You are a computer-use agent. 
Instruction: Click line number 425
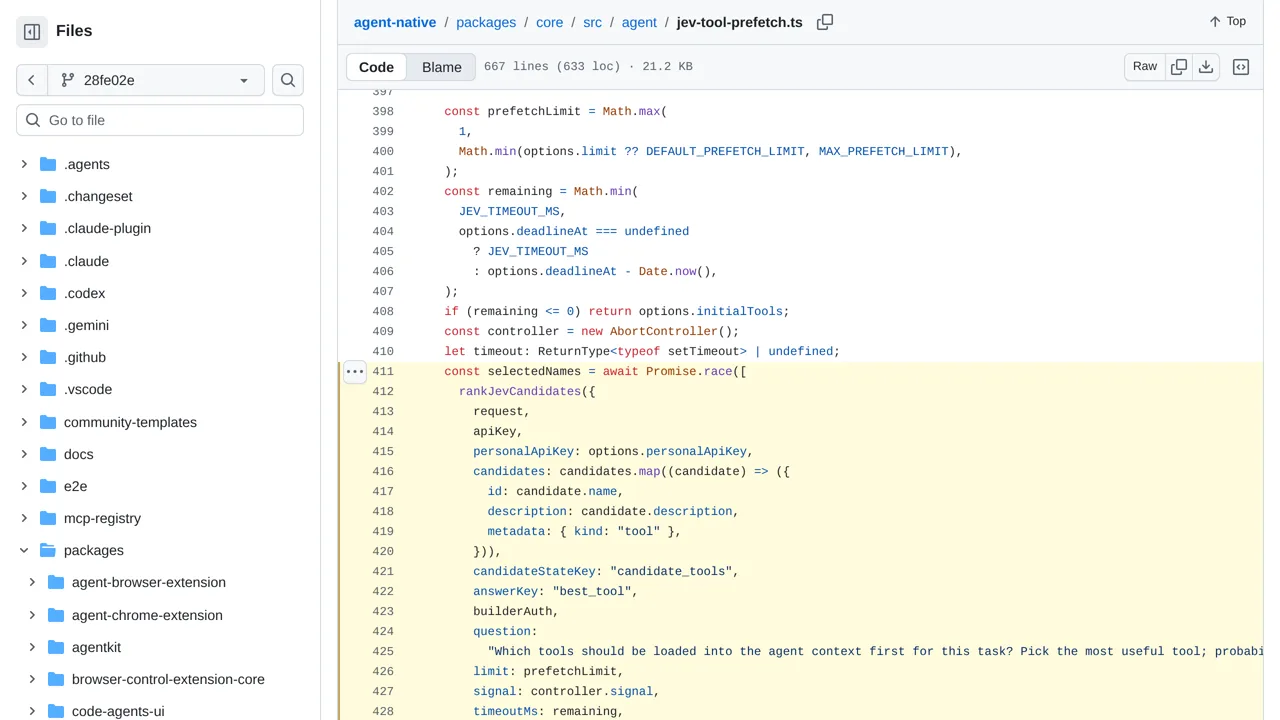coord(383,652)
